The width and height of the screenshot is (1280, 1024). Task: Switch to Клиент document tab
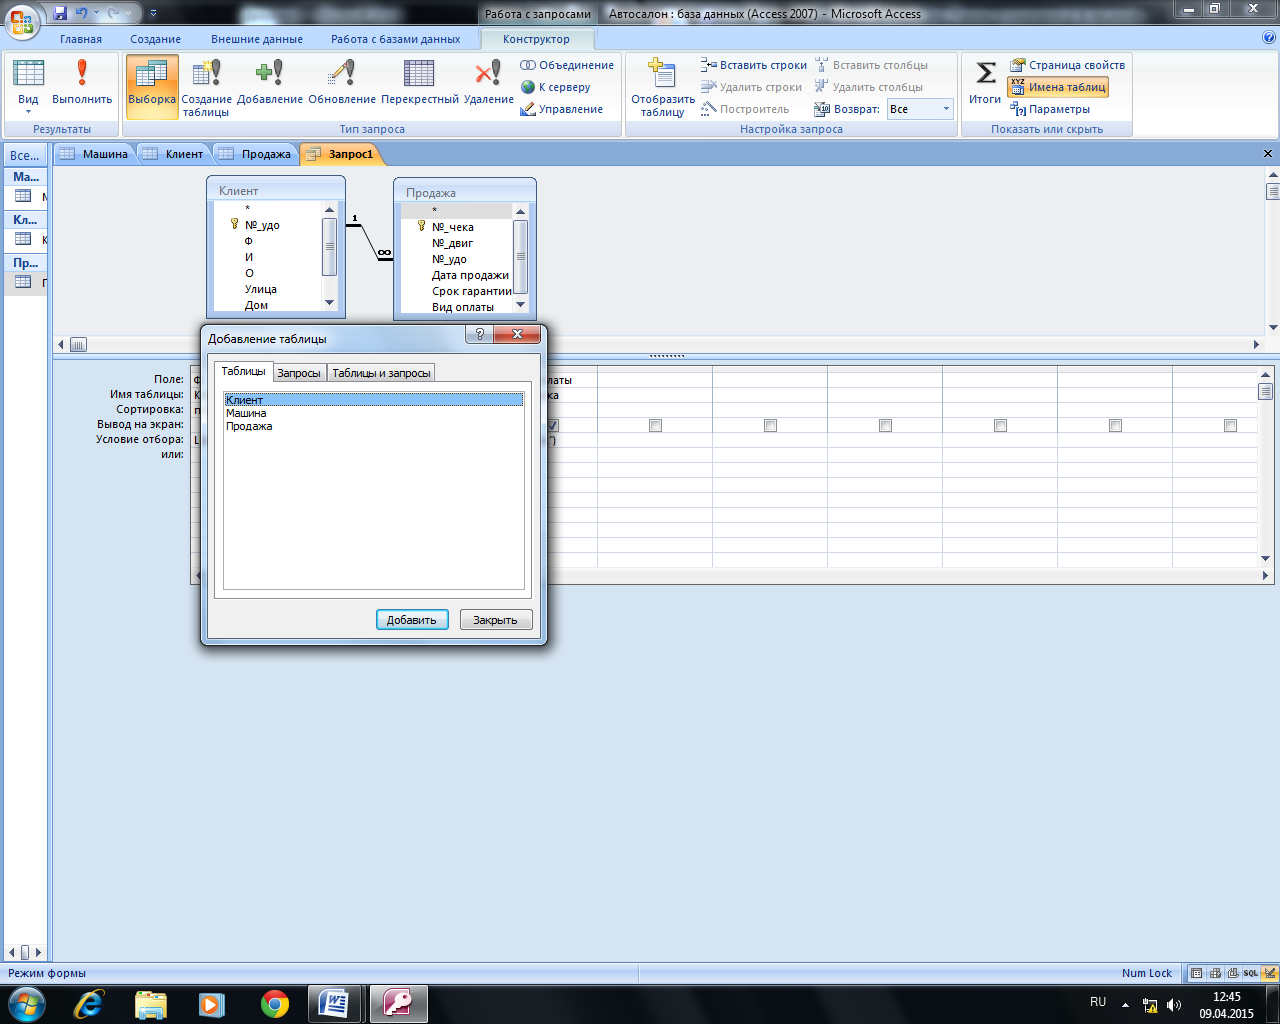click(x=174, y=154)
